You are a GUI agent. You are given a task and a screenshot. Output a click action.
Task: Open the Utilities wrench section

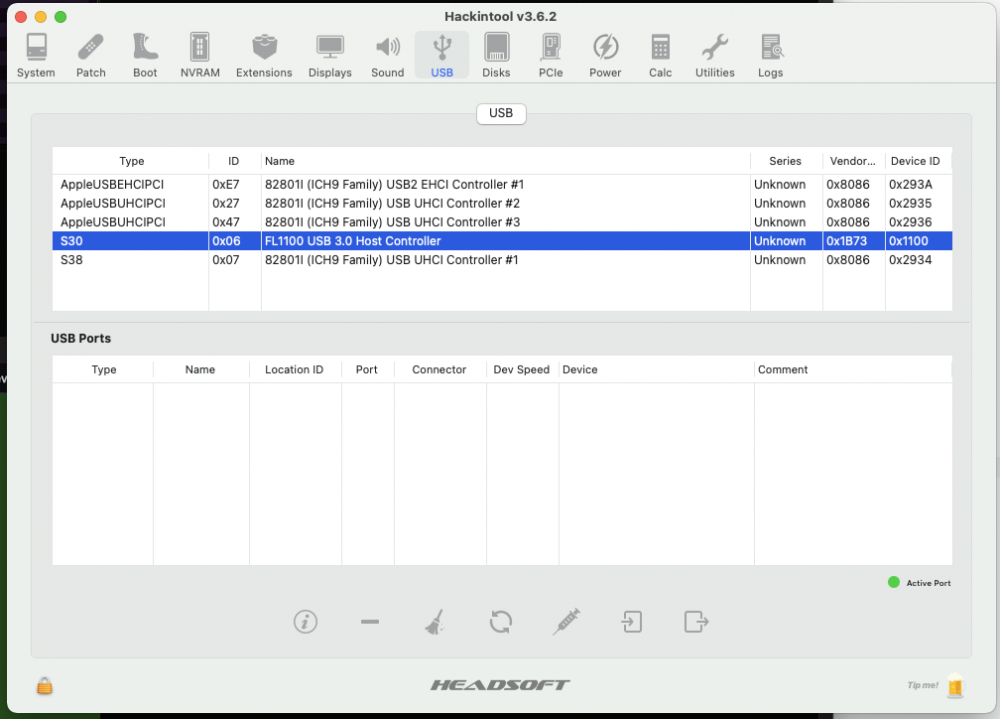pos(715,56)
